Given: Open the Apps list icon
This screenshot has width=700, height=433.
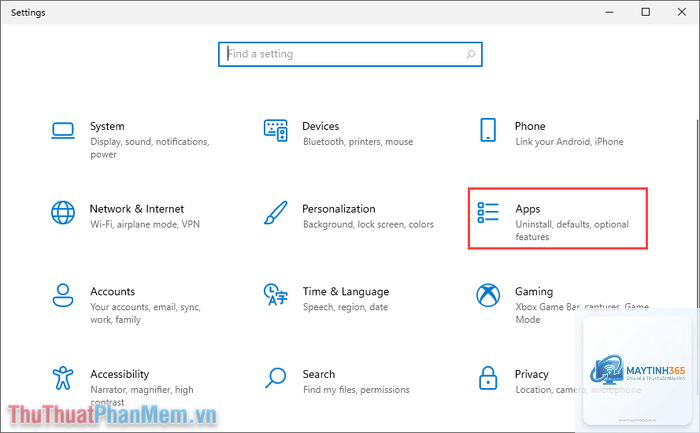Looking at the screenshot, I should click(488, 212).
